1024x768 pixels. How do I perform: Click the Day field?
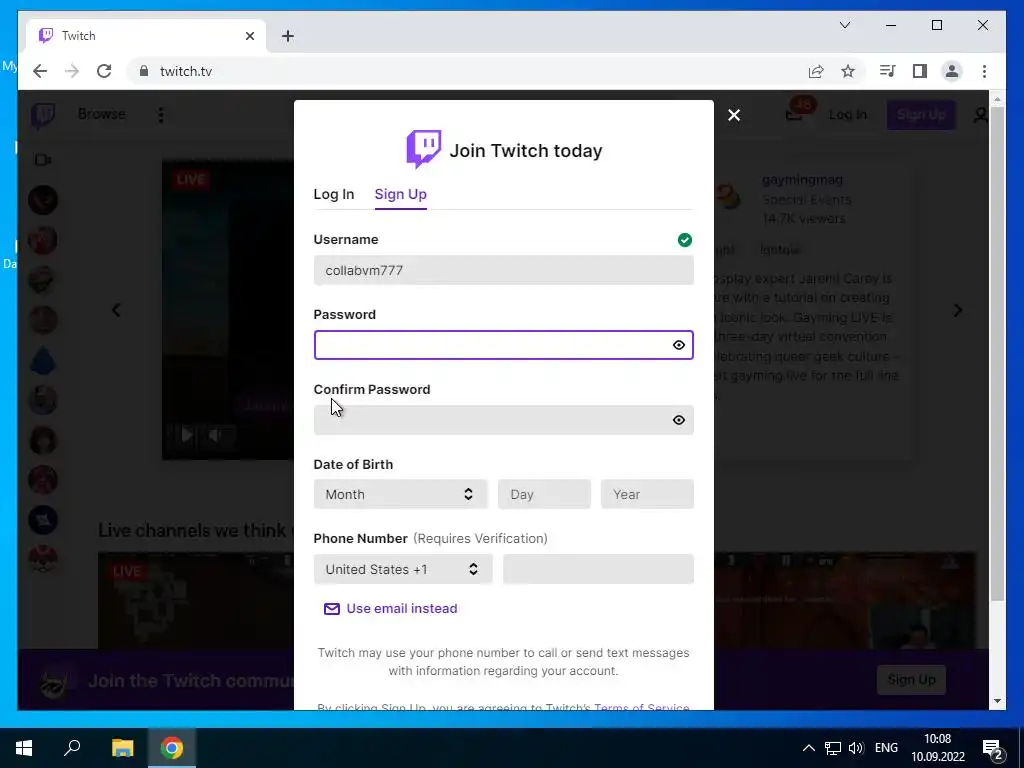[544, 494]
